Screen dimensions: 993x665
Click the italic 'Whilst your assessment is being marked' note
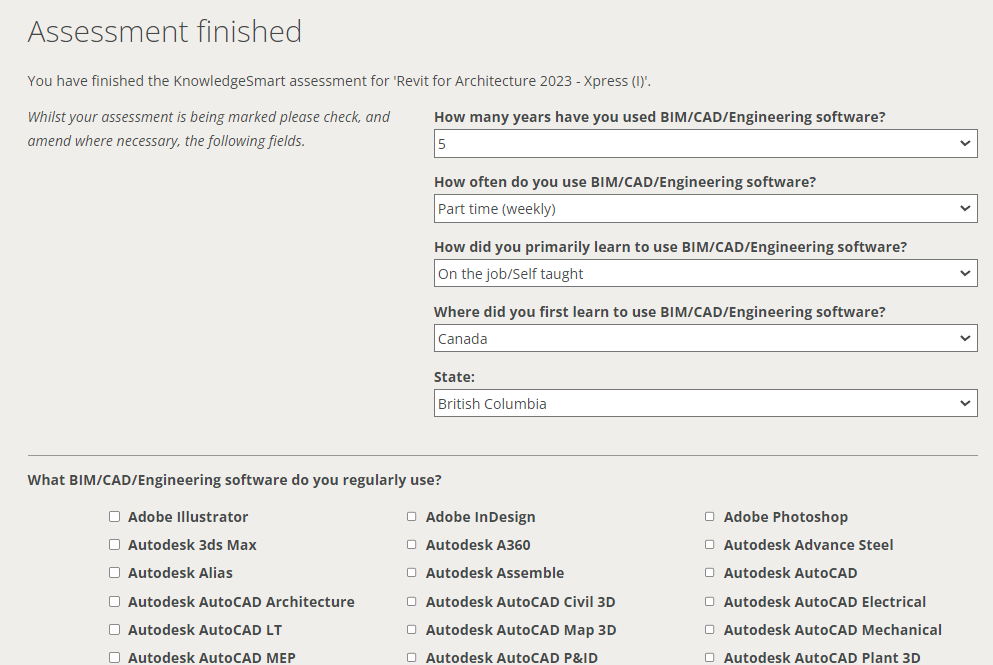208,129
